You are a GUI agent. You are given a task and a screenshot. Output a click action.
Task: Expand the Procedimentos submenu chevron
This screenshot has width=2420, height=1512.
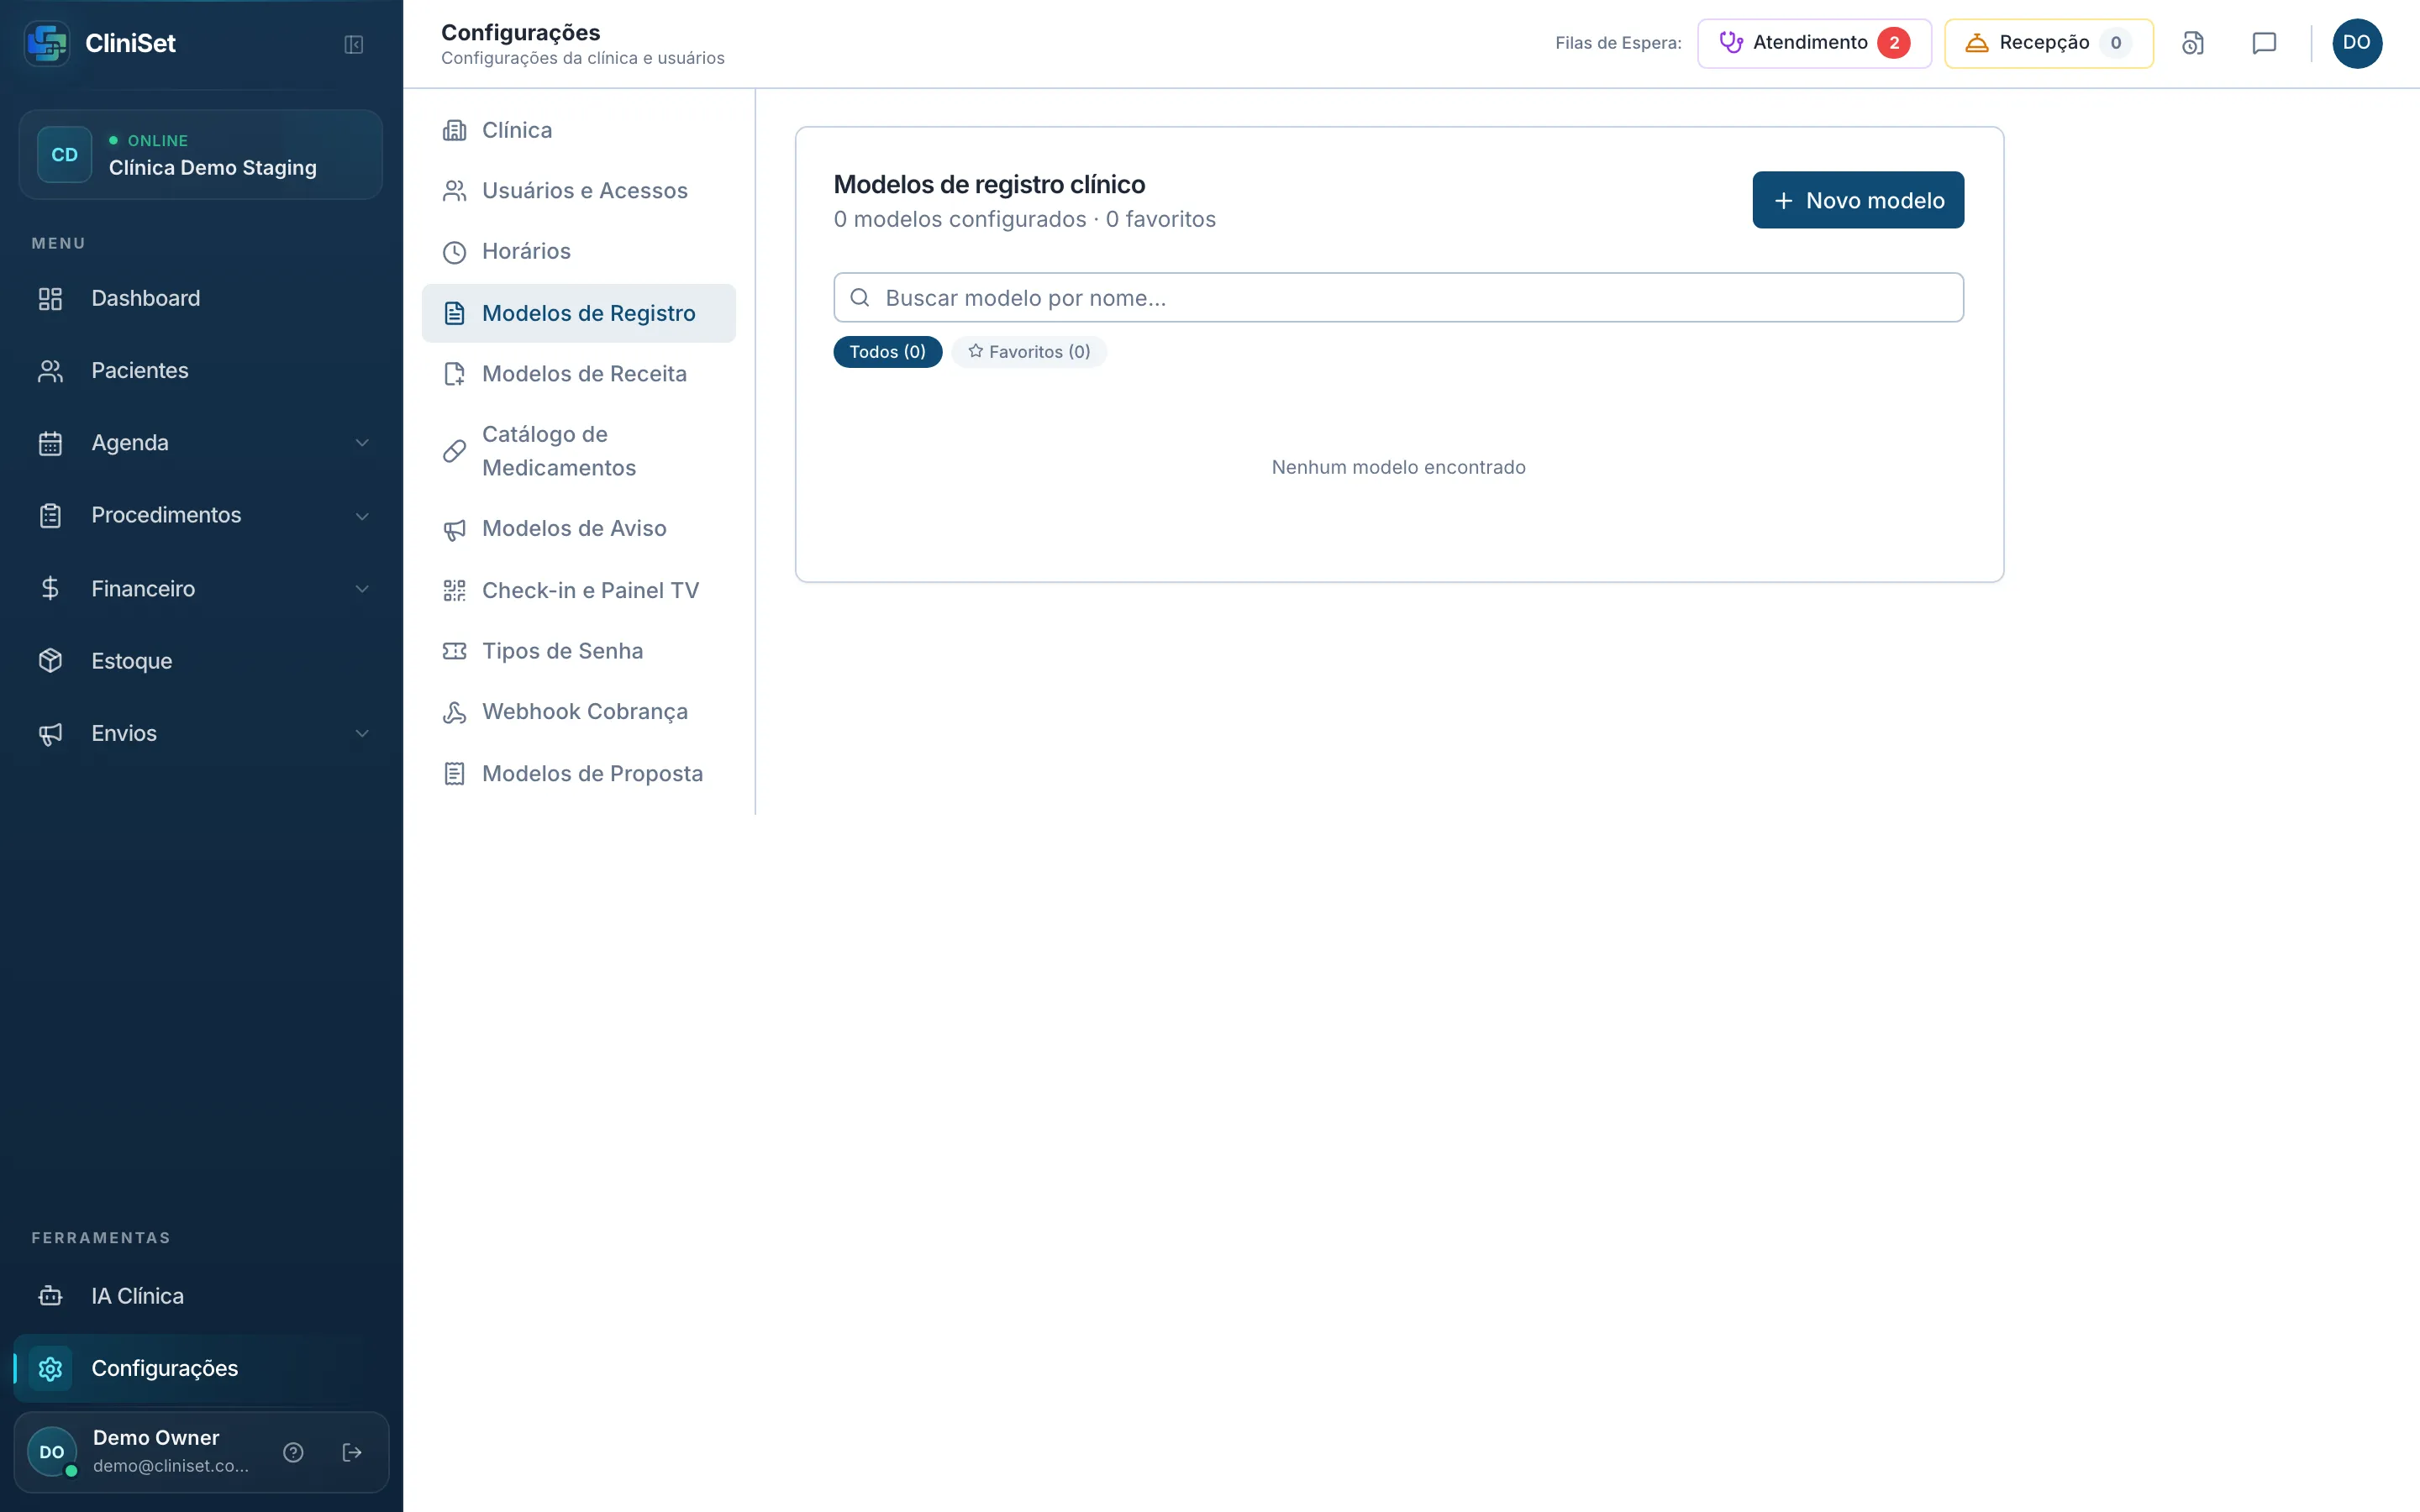point(362,516)
